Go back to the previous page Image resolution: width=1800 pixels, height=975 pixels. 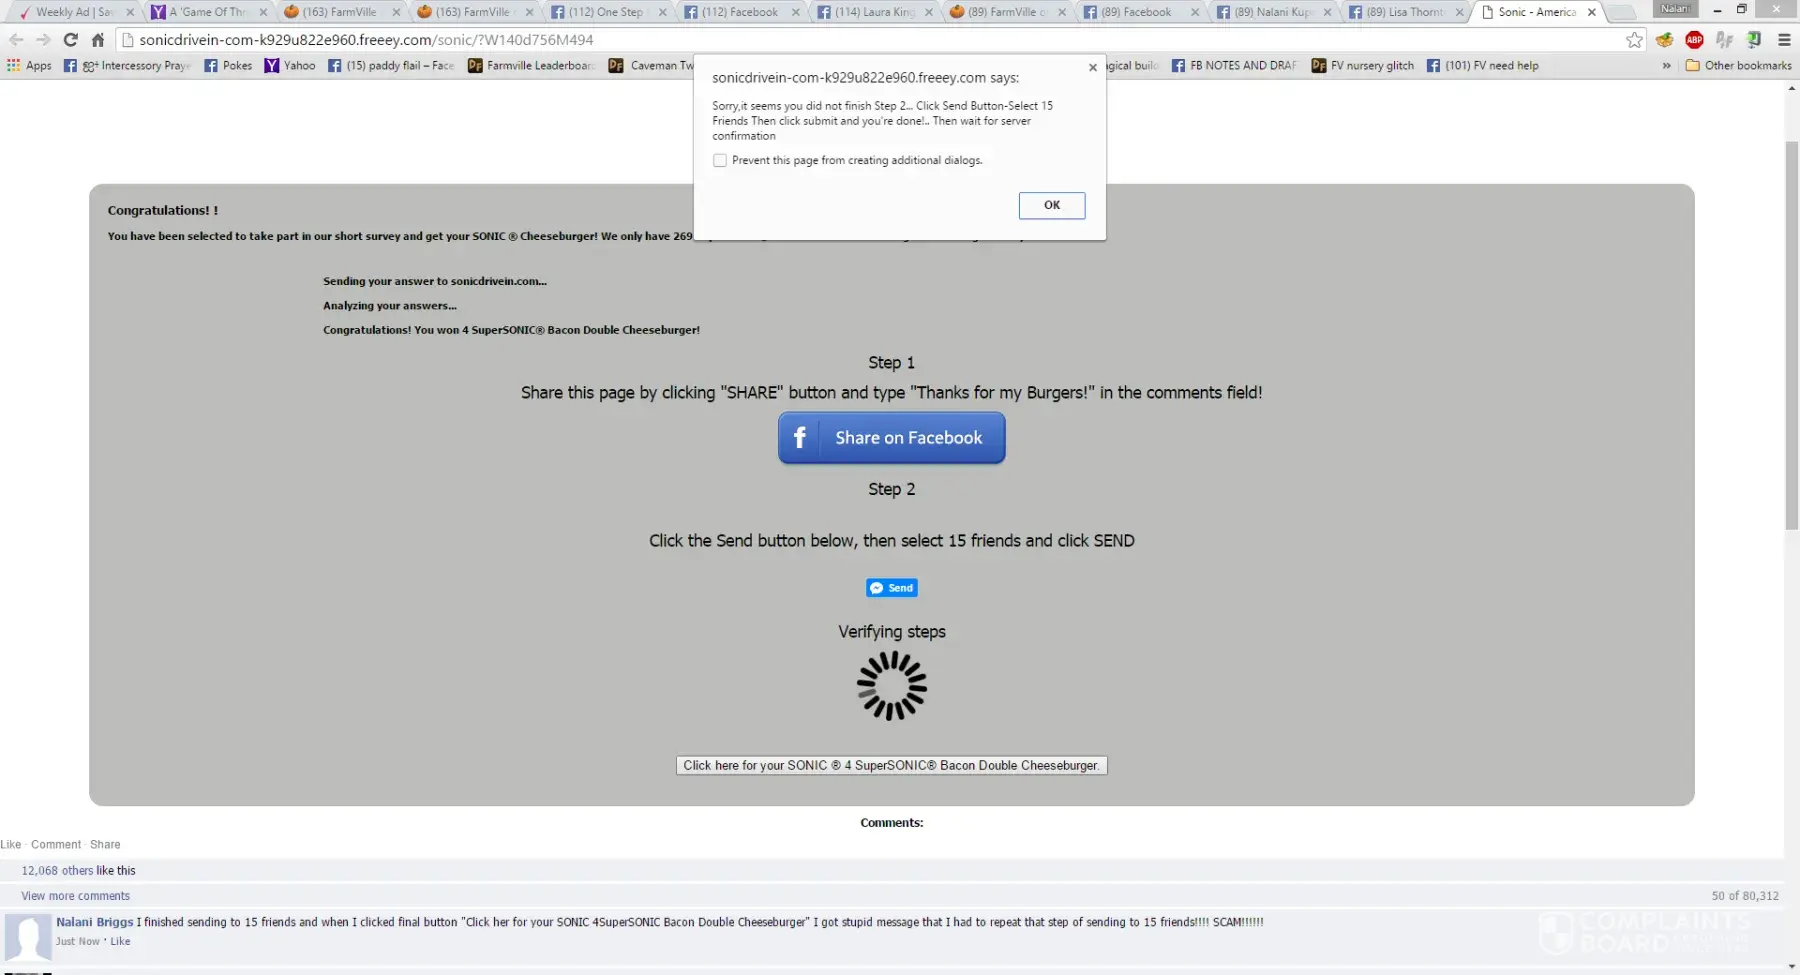click(16, 40)
